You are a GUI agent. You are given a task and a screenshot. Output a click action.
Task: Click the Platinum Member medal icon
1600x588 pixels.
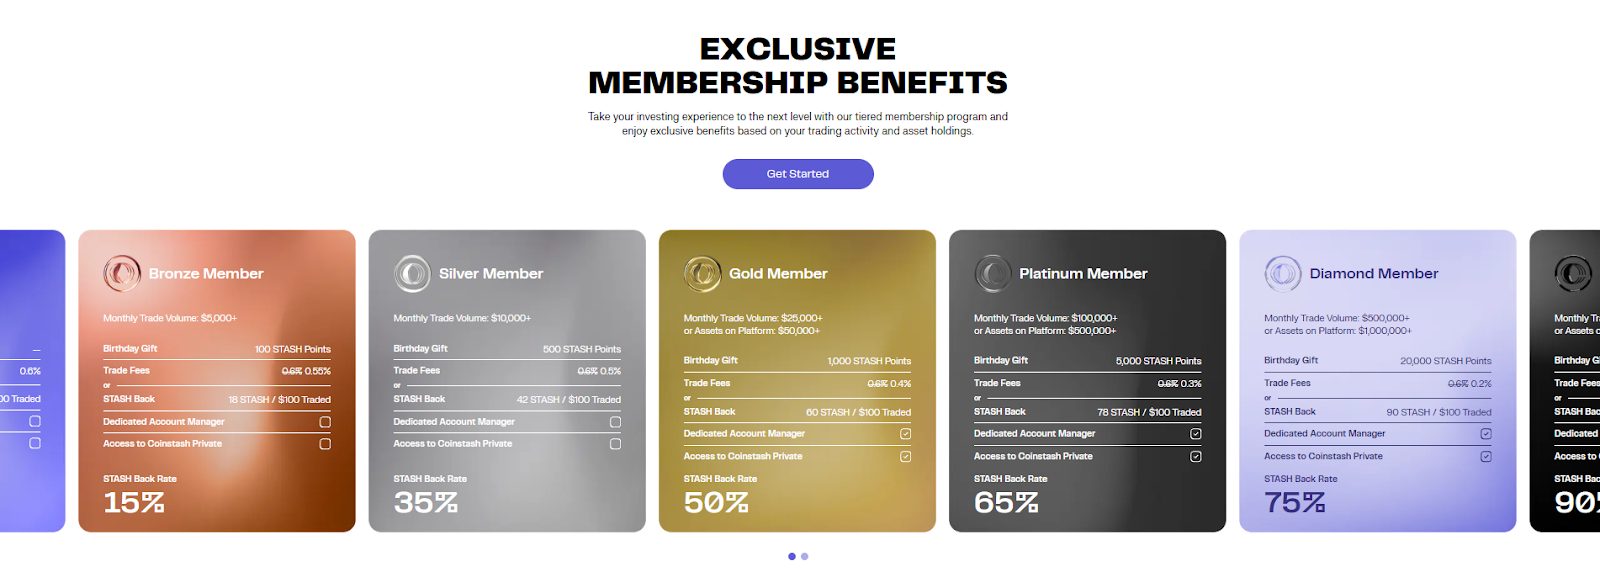(x=993, y=273)
